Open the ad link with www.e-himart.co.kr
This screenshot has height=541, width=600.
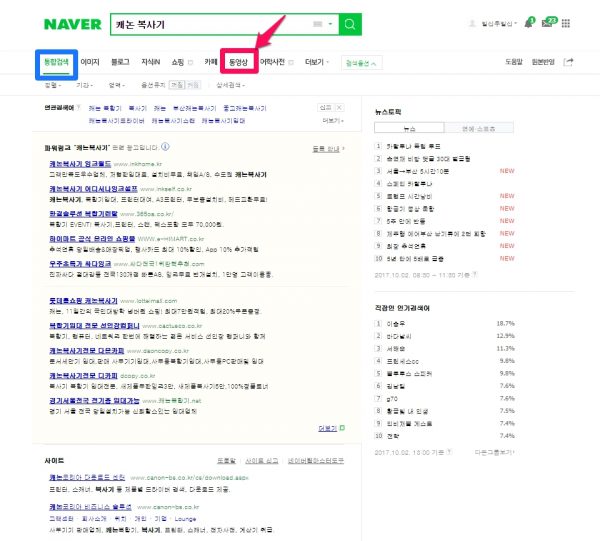point(92,239)
